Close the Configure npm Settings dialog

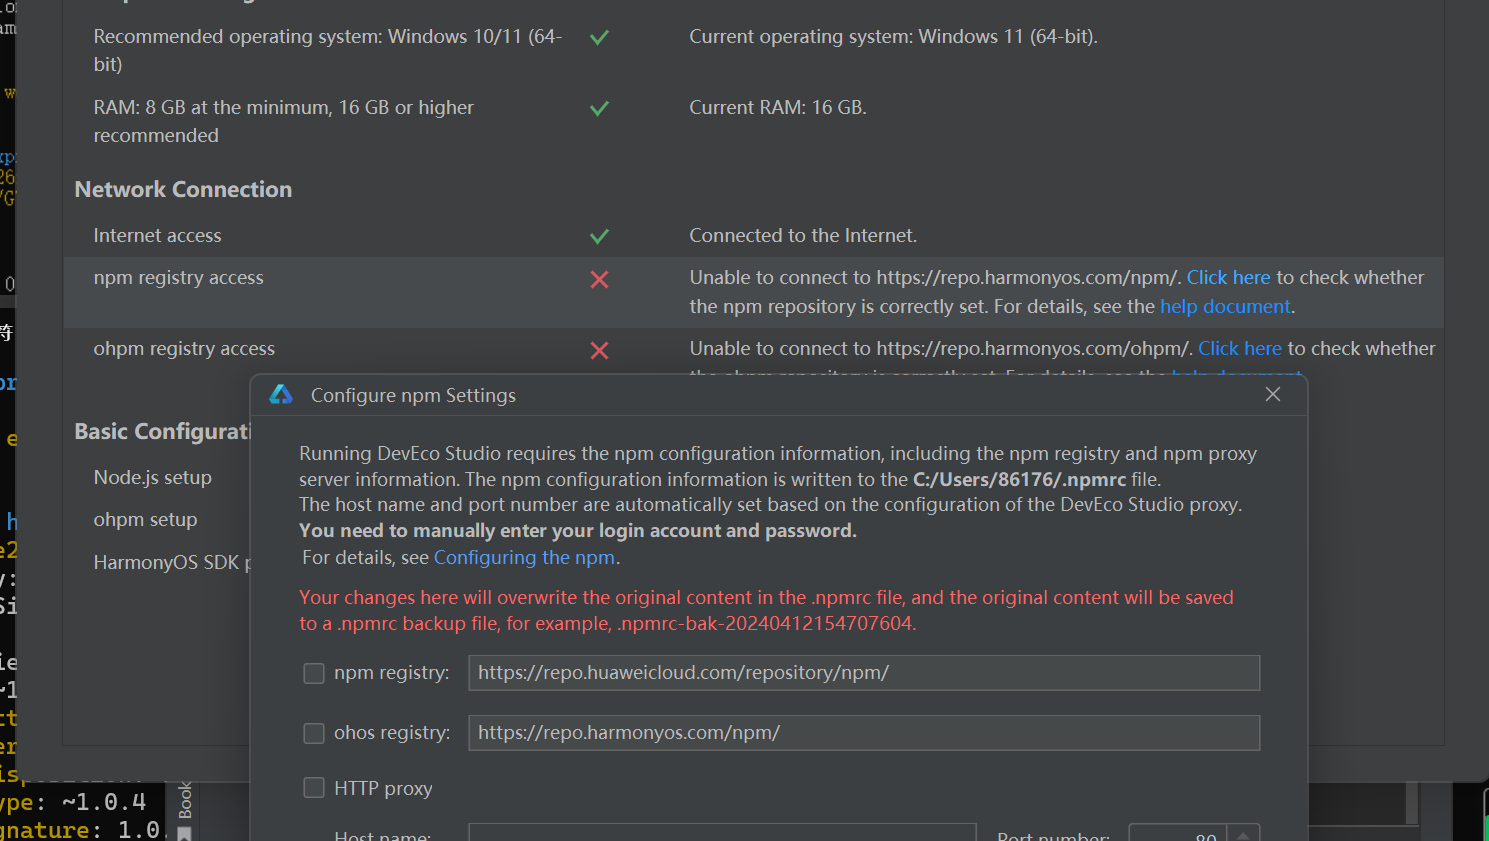click(x=1273, y=394)
